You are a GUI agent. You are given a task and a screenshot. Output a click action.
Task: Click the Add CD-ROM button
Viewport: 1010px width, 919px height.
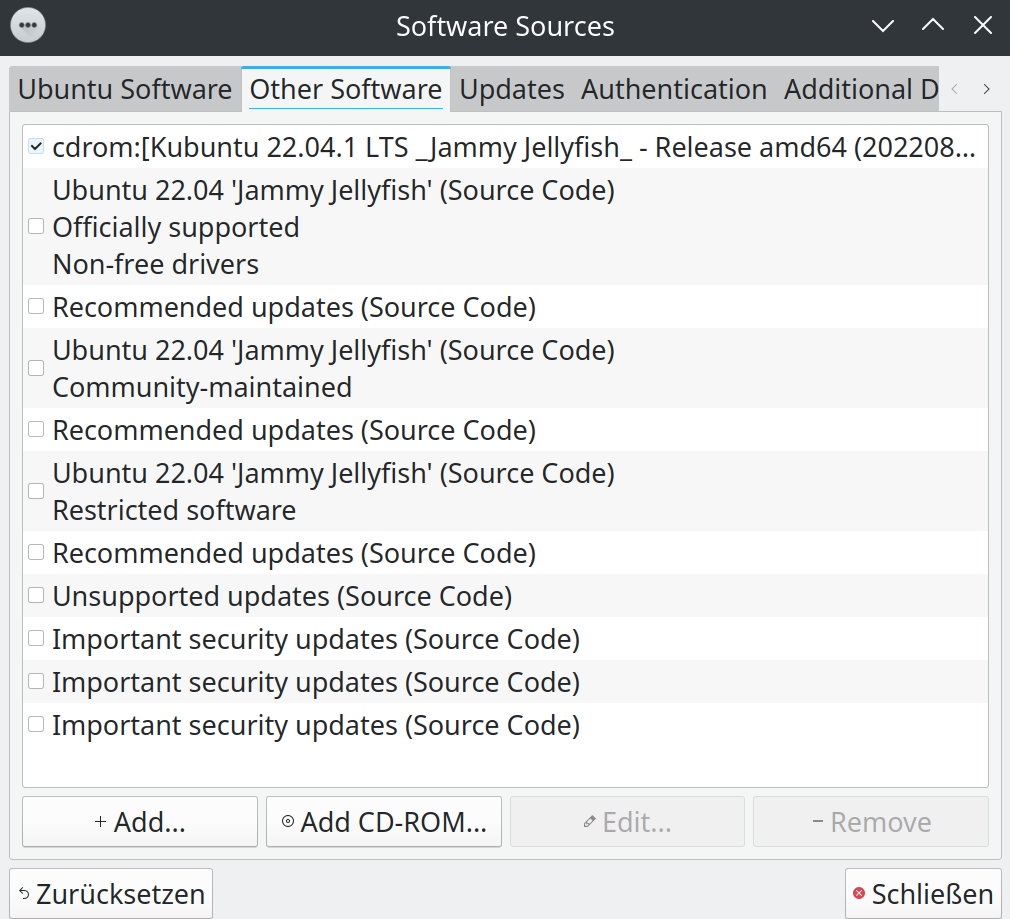click(x=384, y=822)
